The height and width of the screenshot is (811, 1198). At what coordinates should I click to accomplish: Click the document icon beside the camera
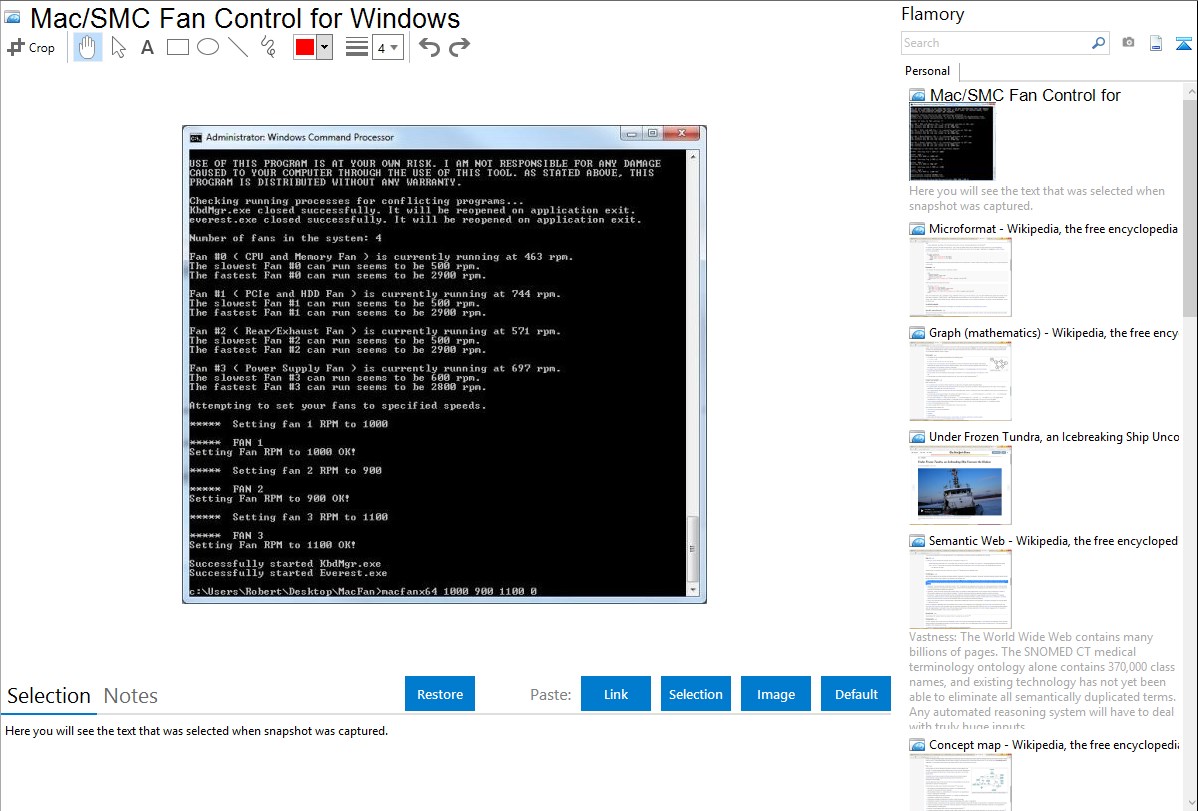pyautogui.click(x=1156, y=43)
